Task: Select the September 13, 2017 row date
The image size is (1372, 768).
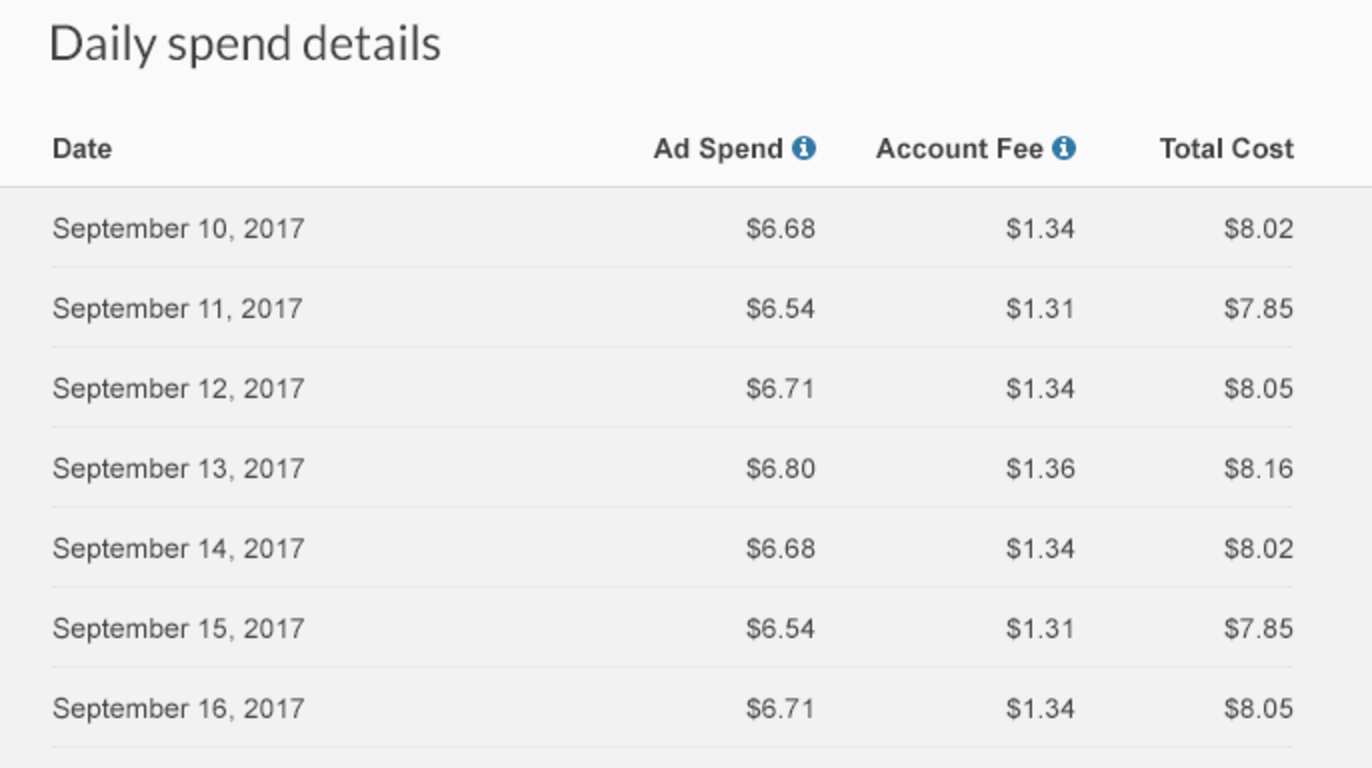Action: [x=178, y=469]
